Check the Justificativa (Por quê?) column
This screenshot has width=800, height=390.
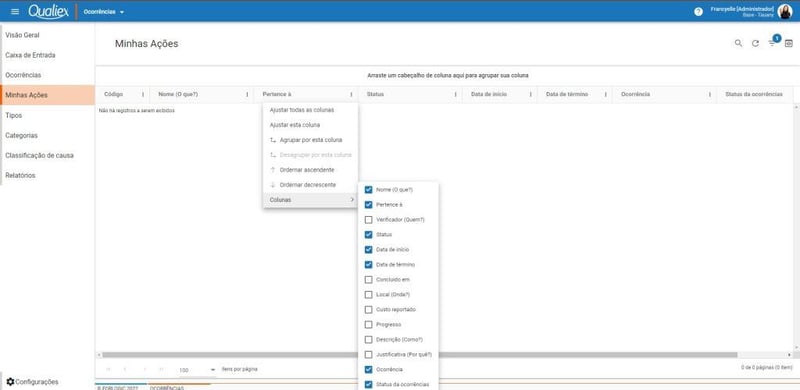[x=368, y=354]
